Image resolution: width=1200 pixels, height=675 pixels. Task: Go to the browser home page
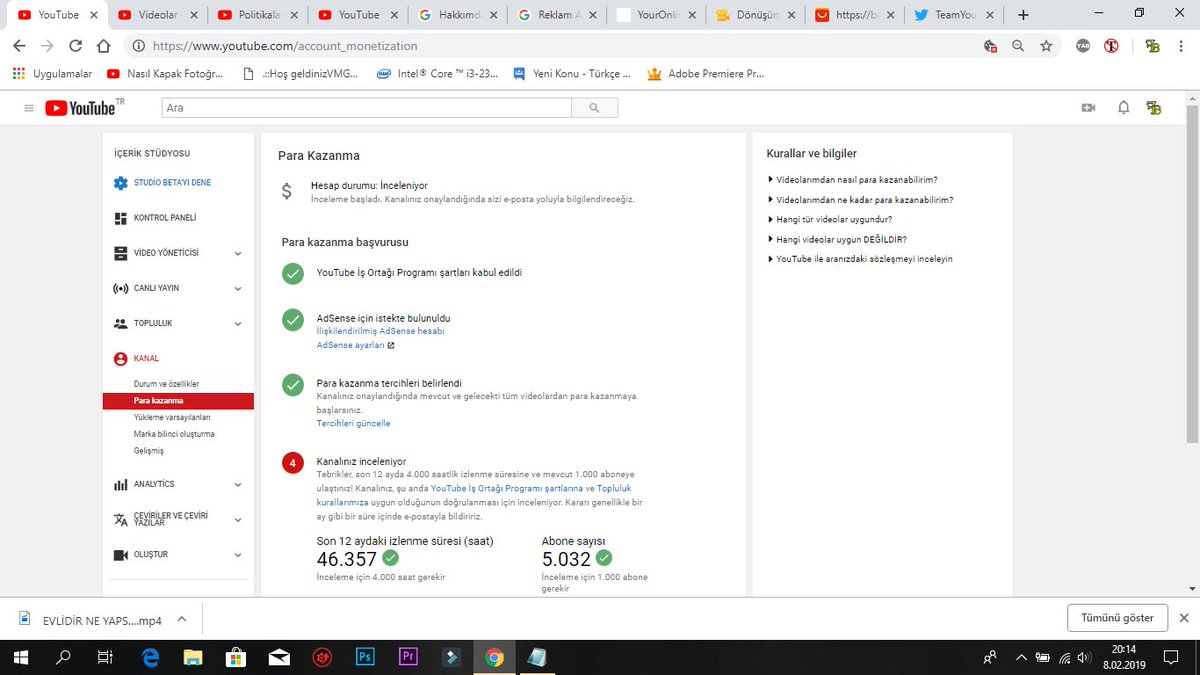click(103, 46)
